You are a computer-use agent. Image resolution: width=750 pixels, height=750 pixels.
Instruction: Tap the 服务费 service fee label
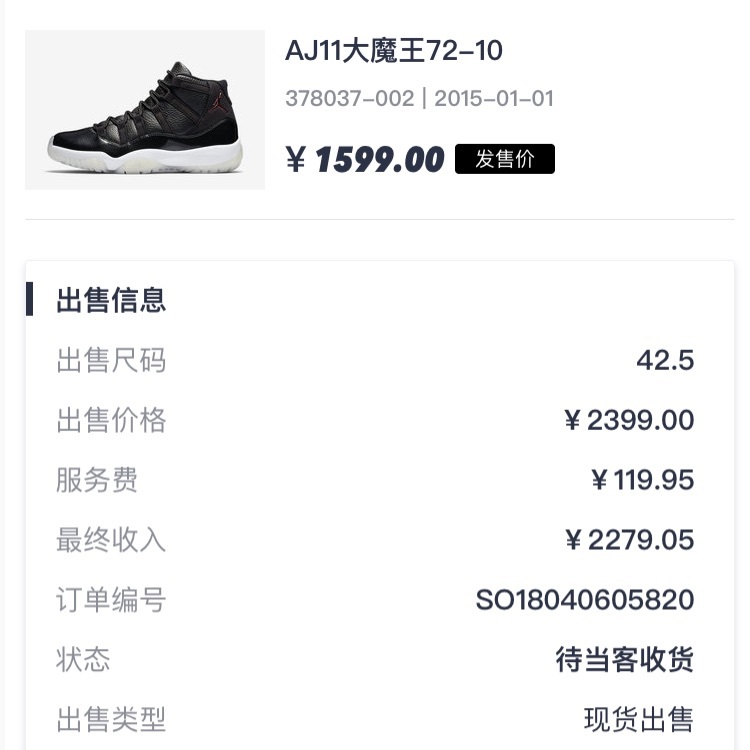click(97, 480)
